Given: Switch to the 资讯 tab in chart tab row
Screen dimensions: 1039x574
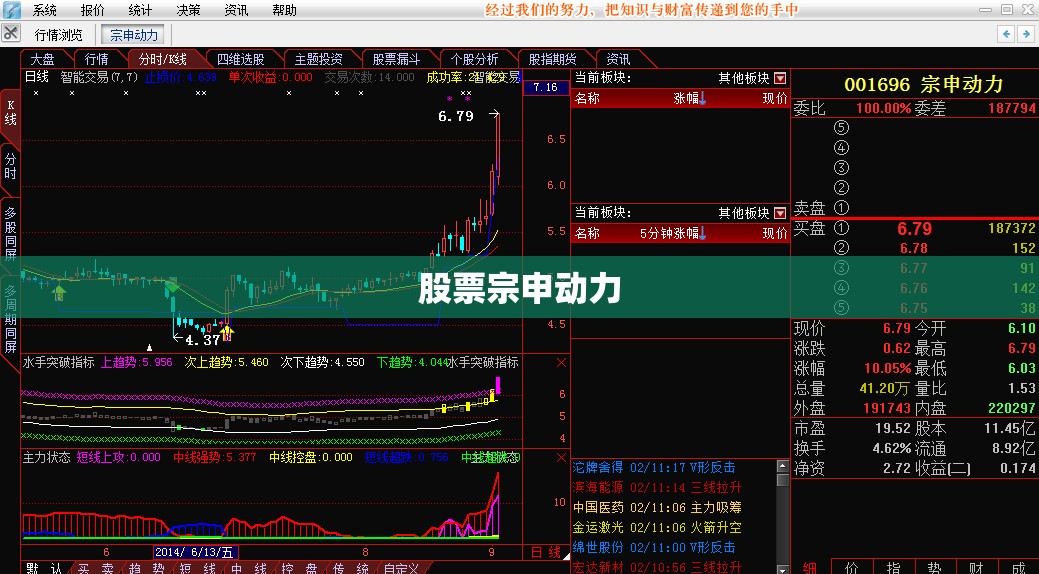Looking at the screenshot, I should [x=618, y=59].
